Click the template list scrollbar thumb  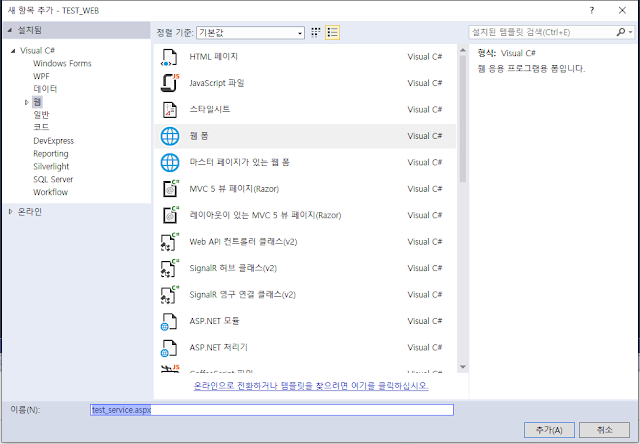click(x=463, y=118)
